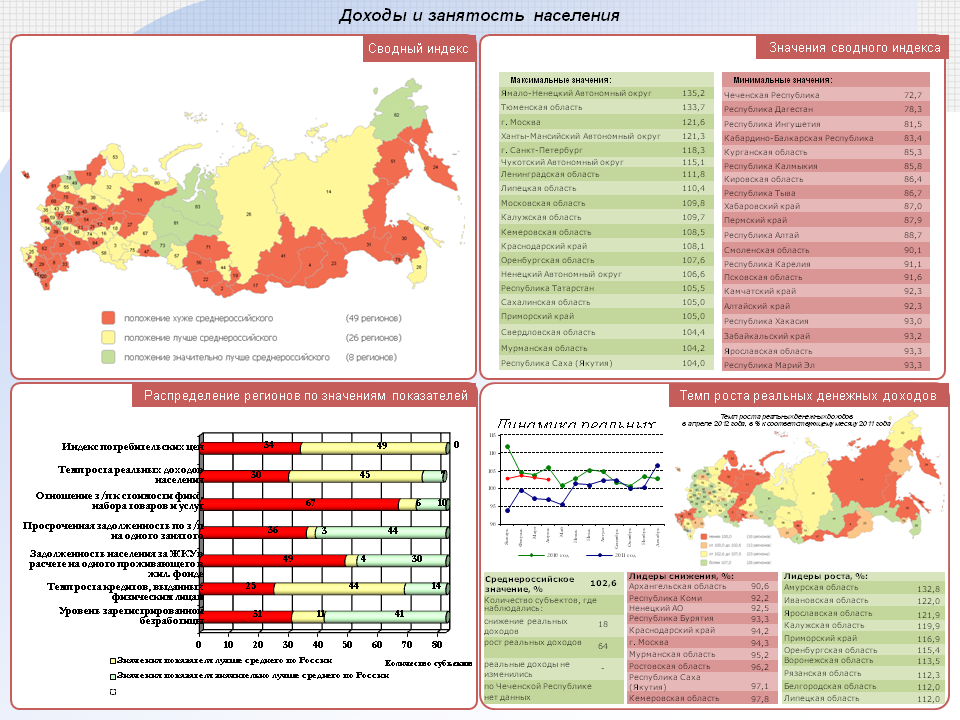Viewport: 960px width, 720px height.
Task: Click the yellow bar segment labeled 45
Action: (356, 476)
